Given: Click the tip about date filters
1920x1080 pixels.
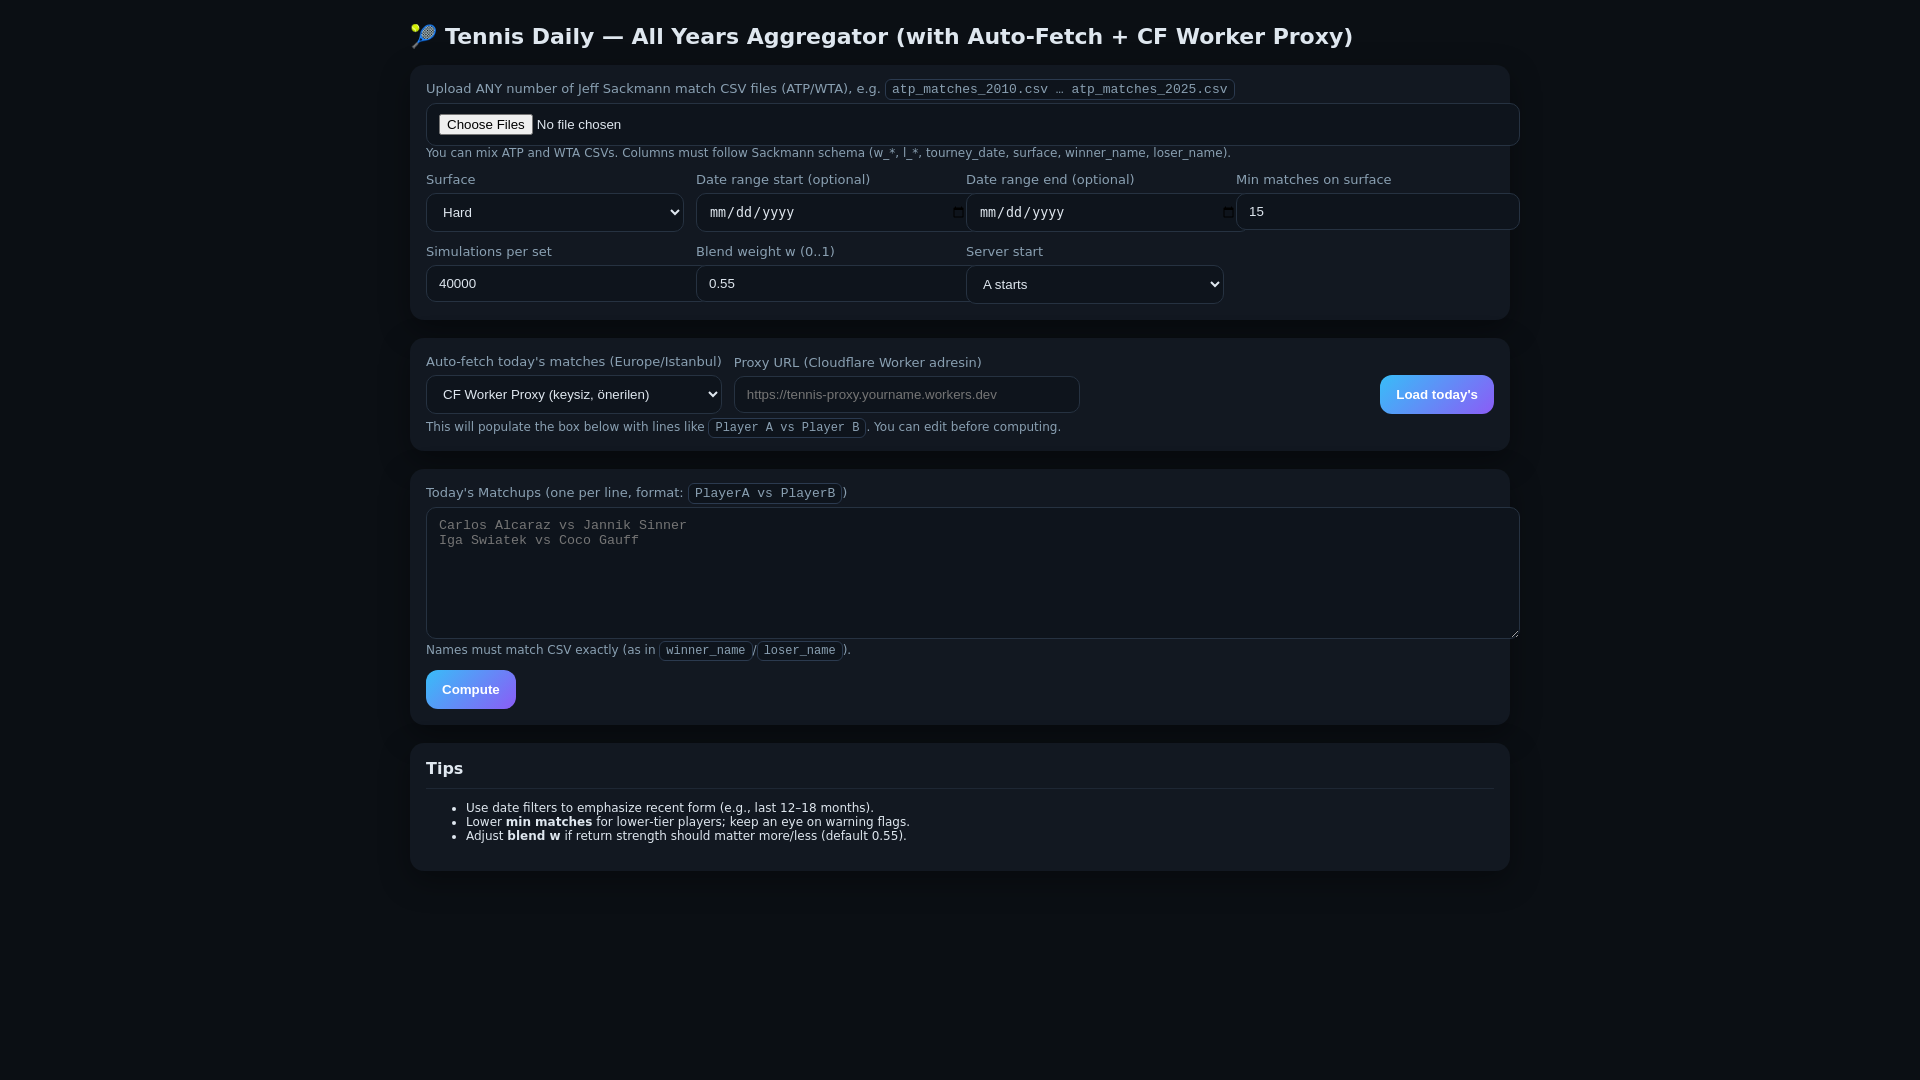Looking at the screenshot, I should point(670,808).
